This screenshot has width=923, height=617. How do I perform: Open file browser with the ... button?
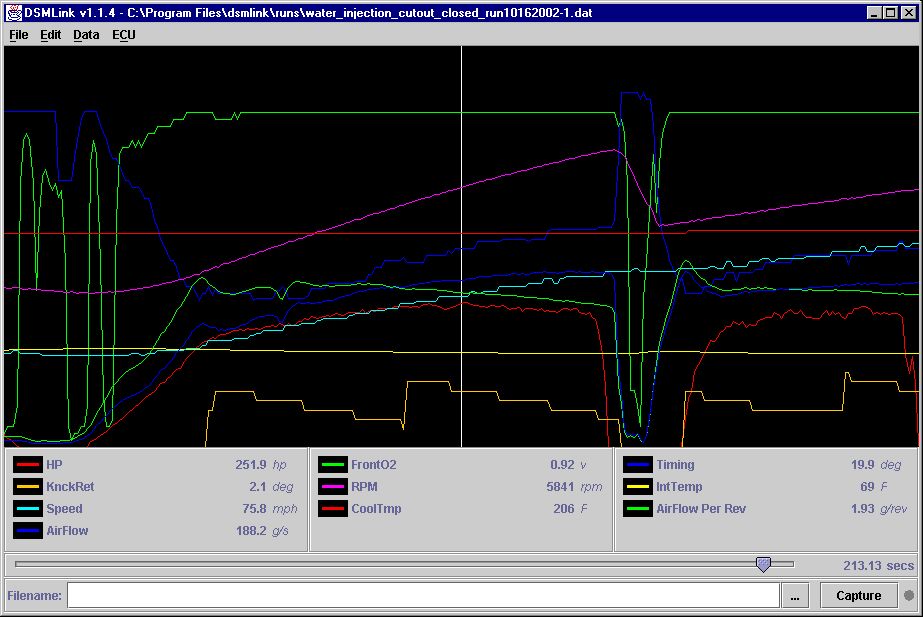(795, 595)
